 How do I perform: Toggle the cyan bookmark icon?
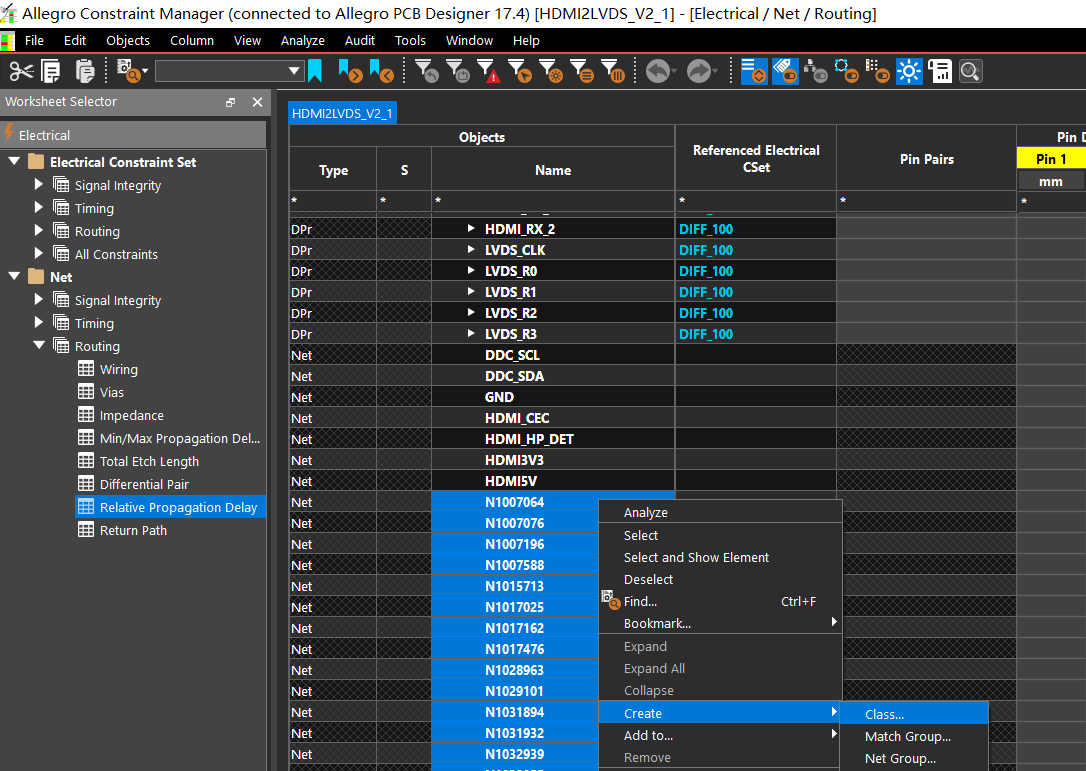[x=315, y=71]
